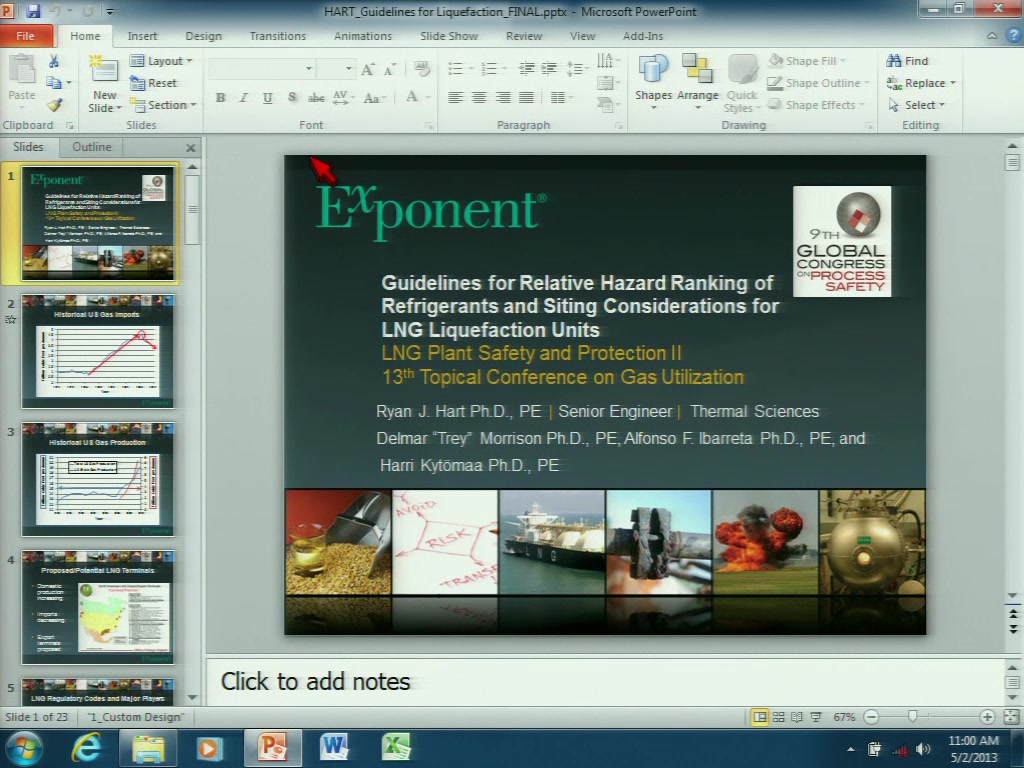1024x768 pixels.
Task: Open the font name combo box
Action: click(261, 69)
